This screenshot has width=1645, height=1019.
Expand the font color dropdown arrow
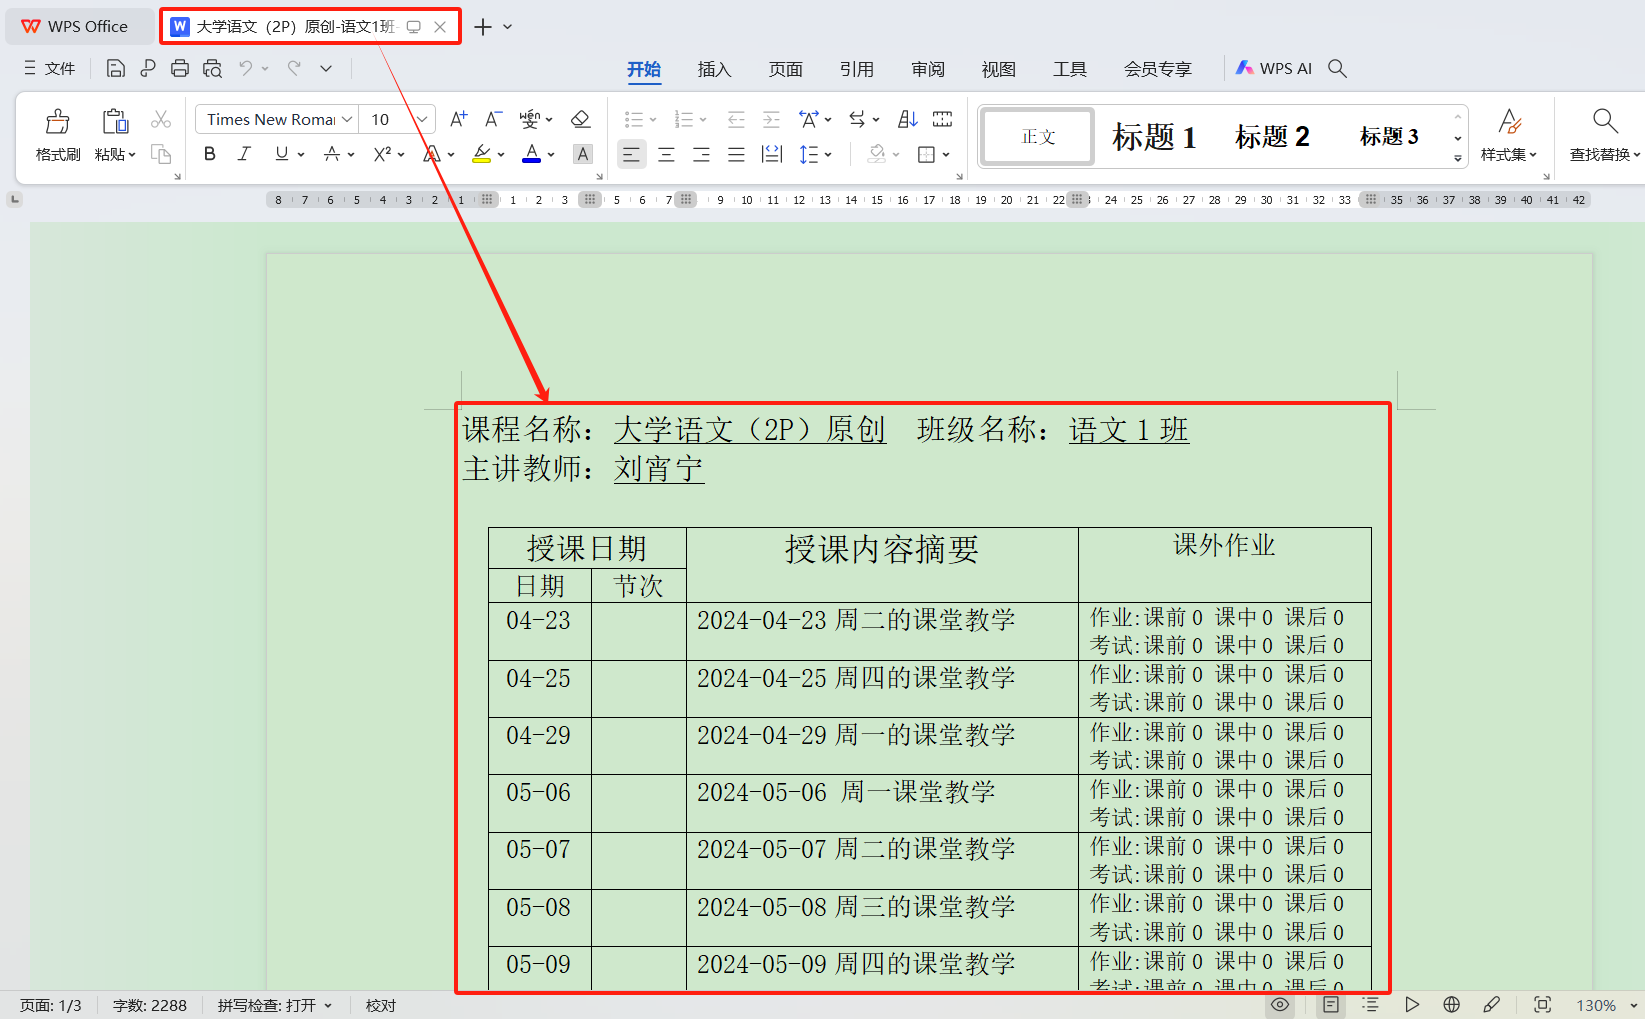coord(550,154)
